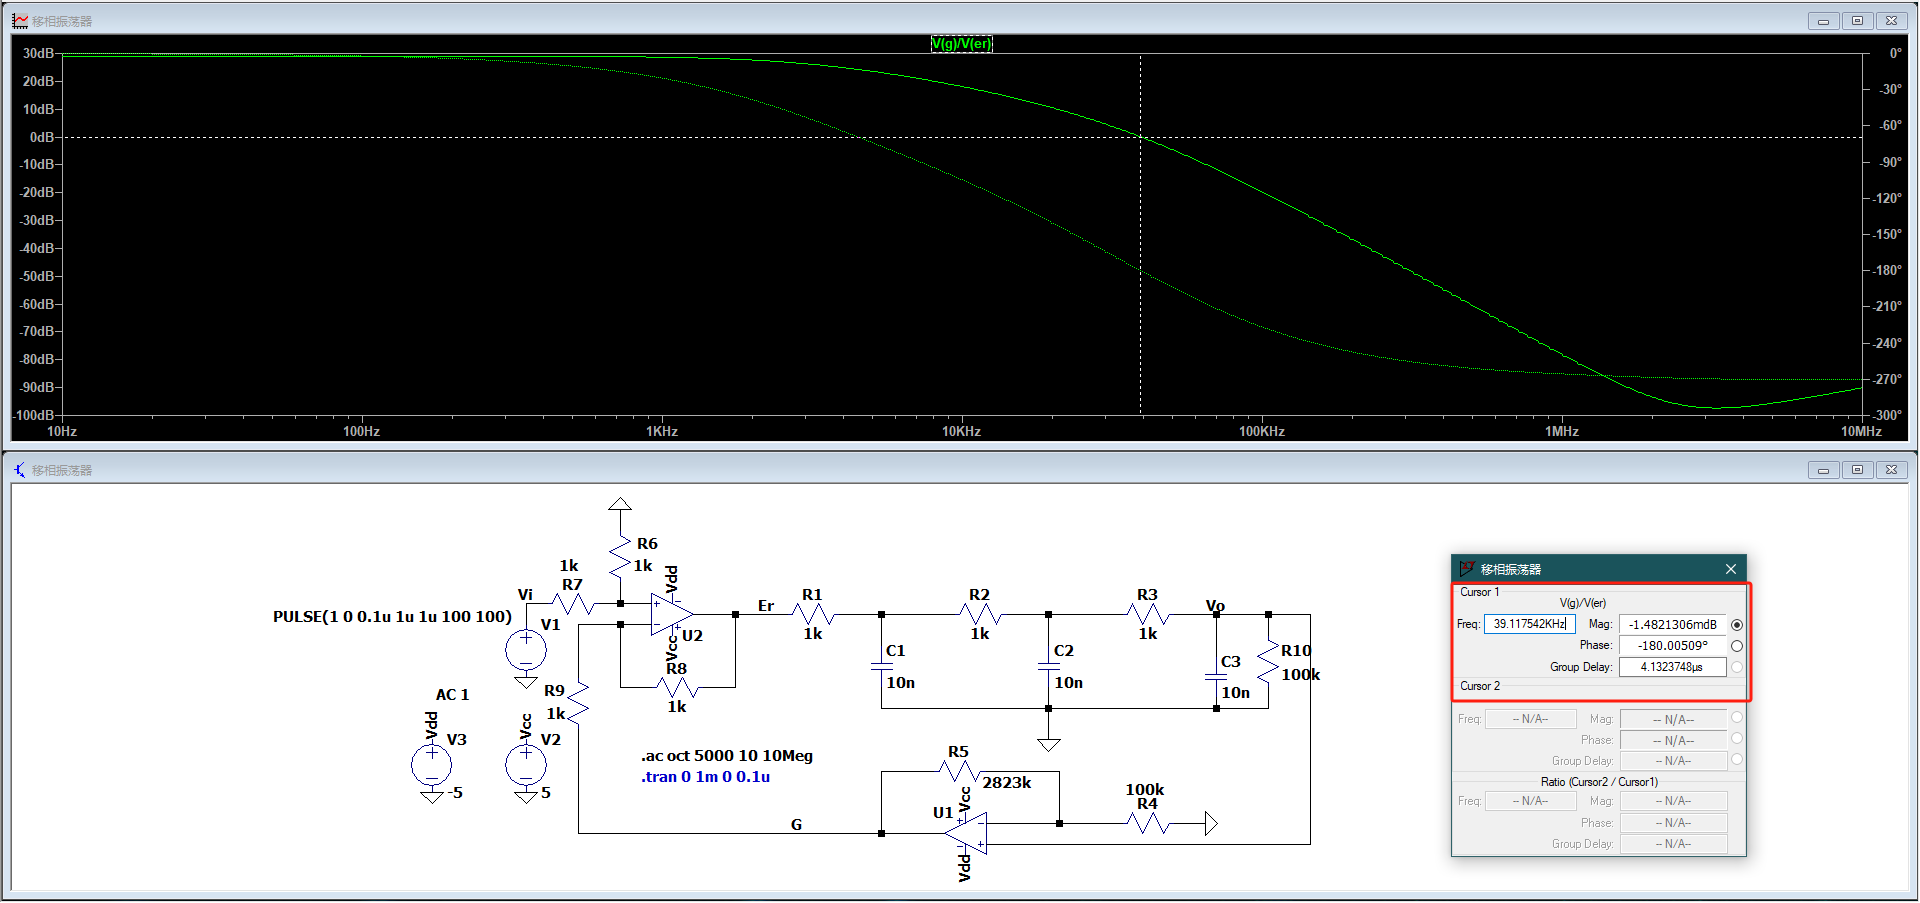Minimize the plot window
Viewport: 1920px width, 903px height.
[1824, 21]
